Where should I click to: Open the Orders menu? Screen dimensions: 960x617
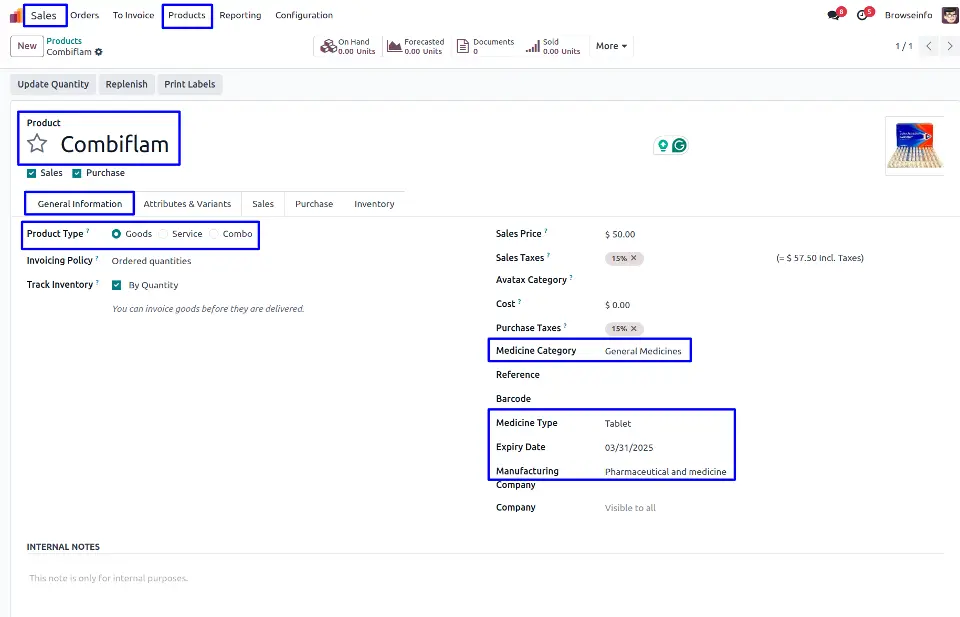tap(84, 15)
